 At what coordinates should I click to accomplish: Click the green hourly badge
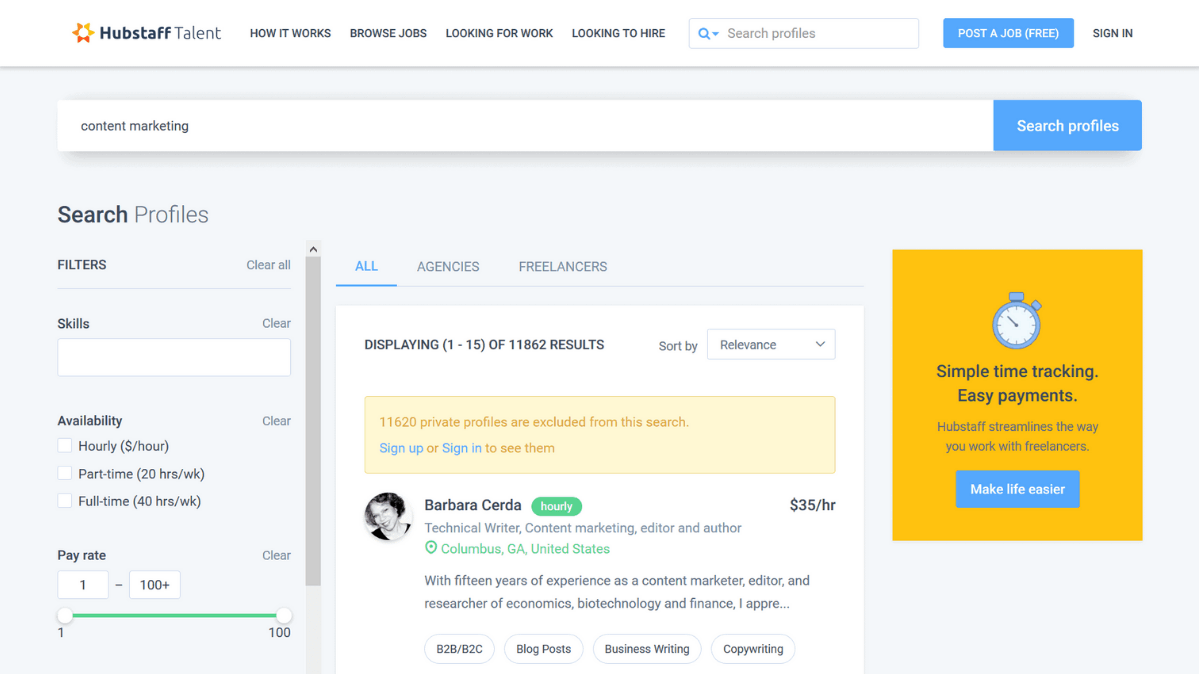(557, 506)
